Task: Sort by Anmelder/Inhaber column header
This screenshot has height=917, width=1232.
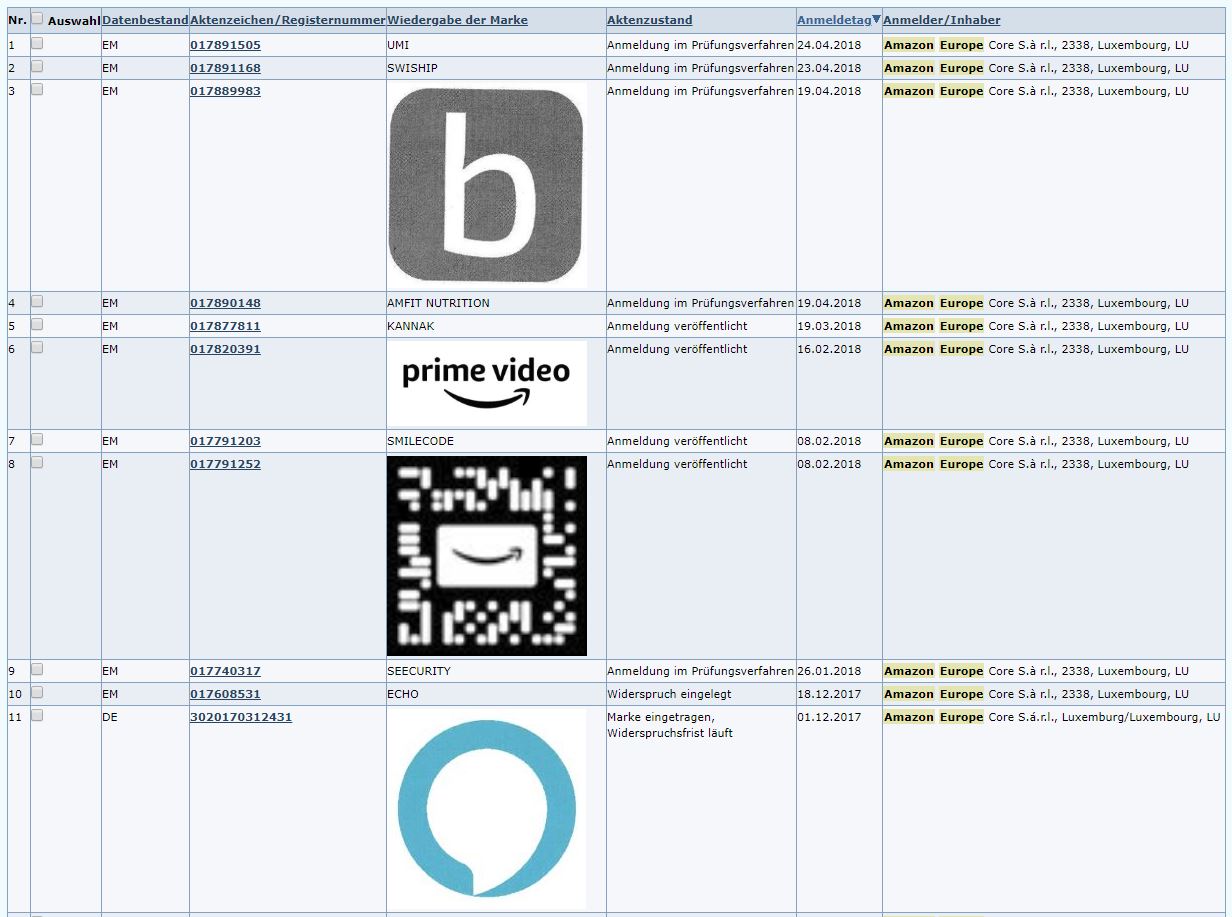Action: 942,20
